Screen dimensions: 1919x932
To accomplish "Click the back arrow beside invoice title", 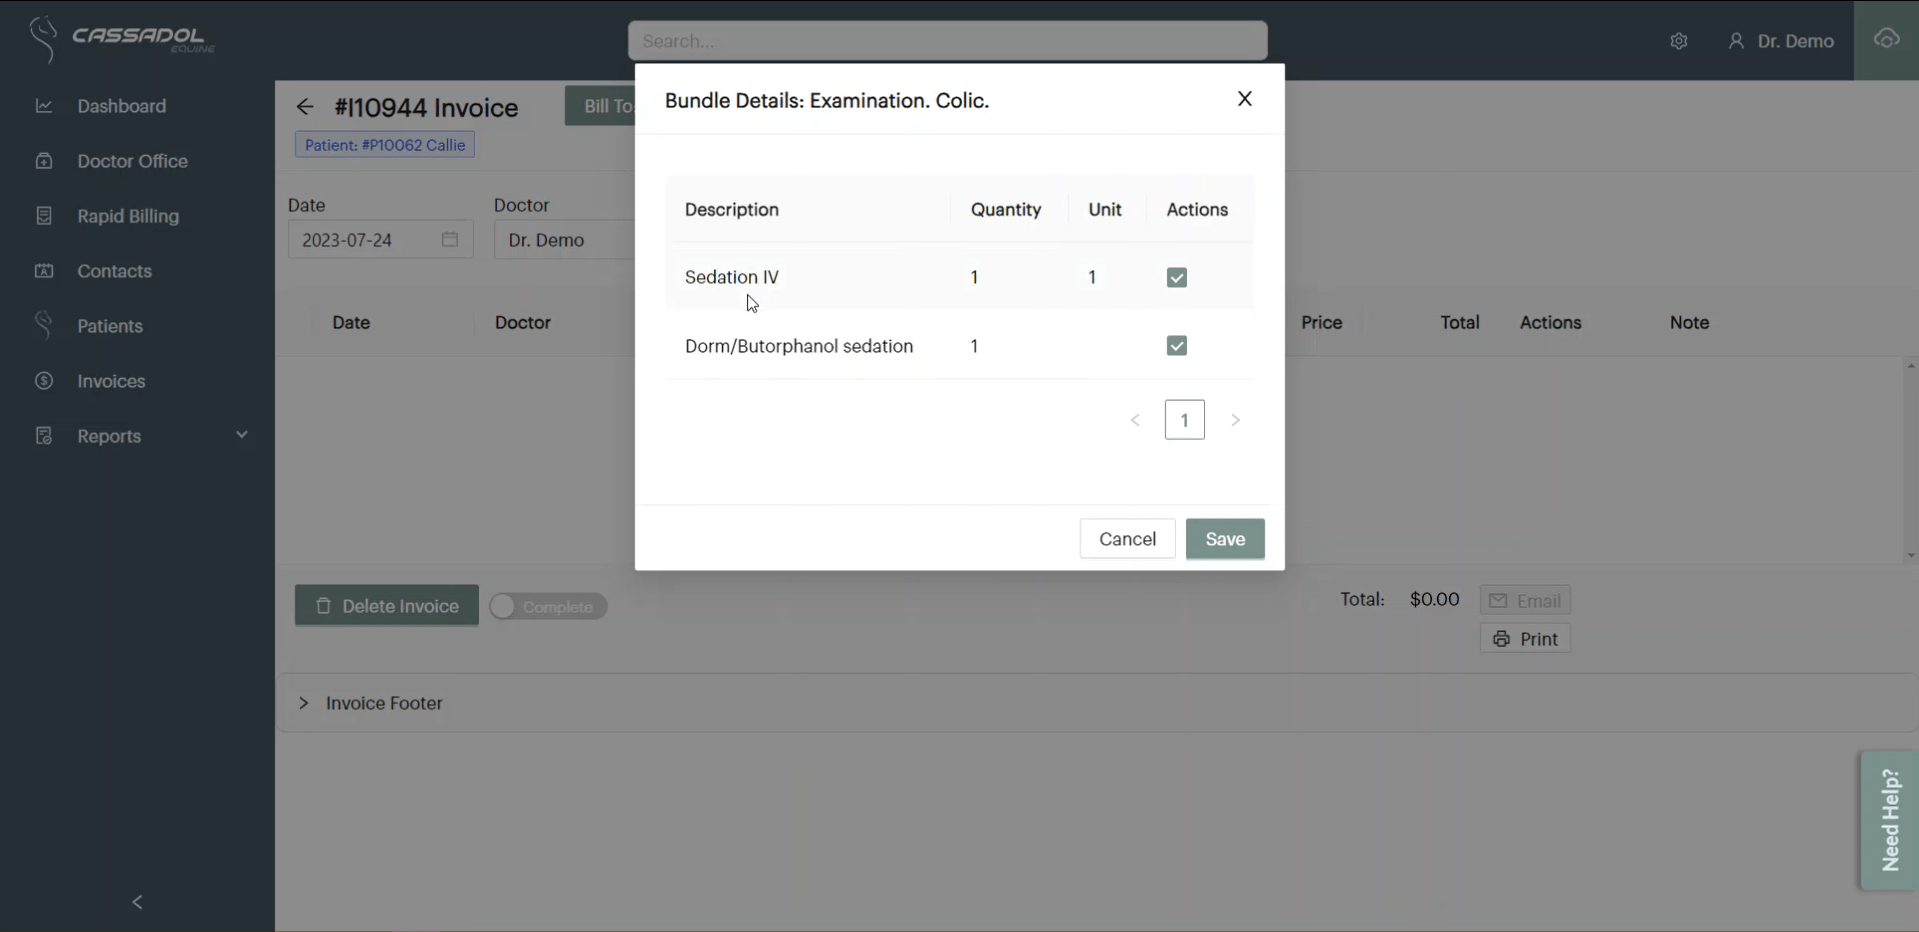I will [x=305, y=107].
